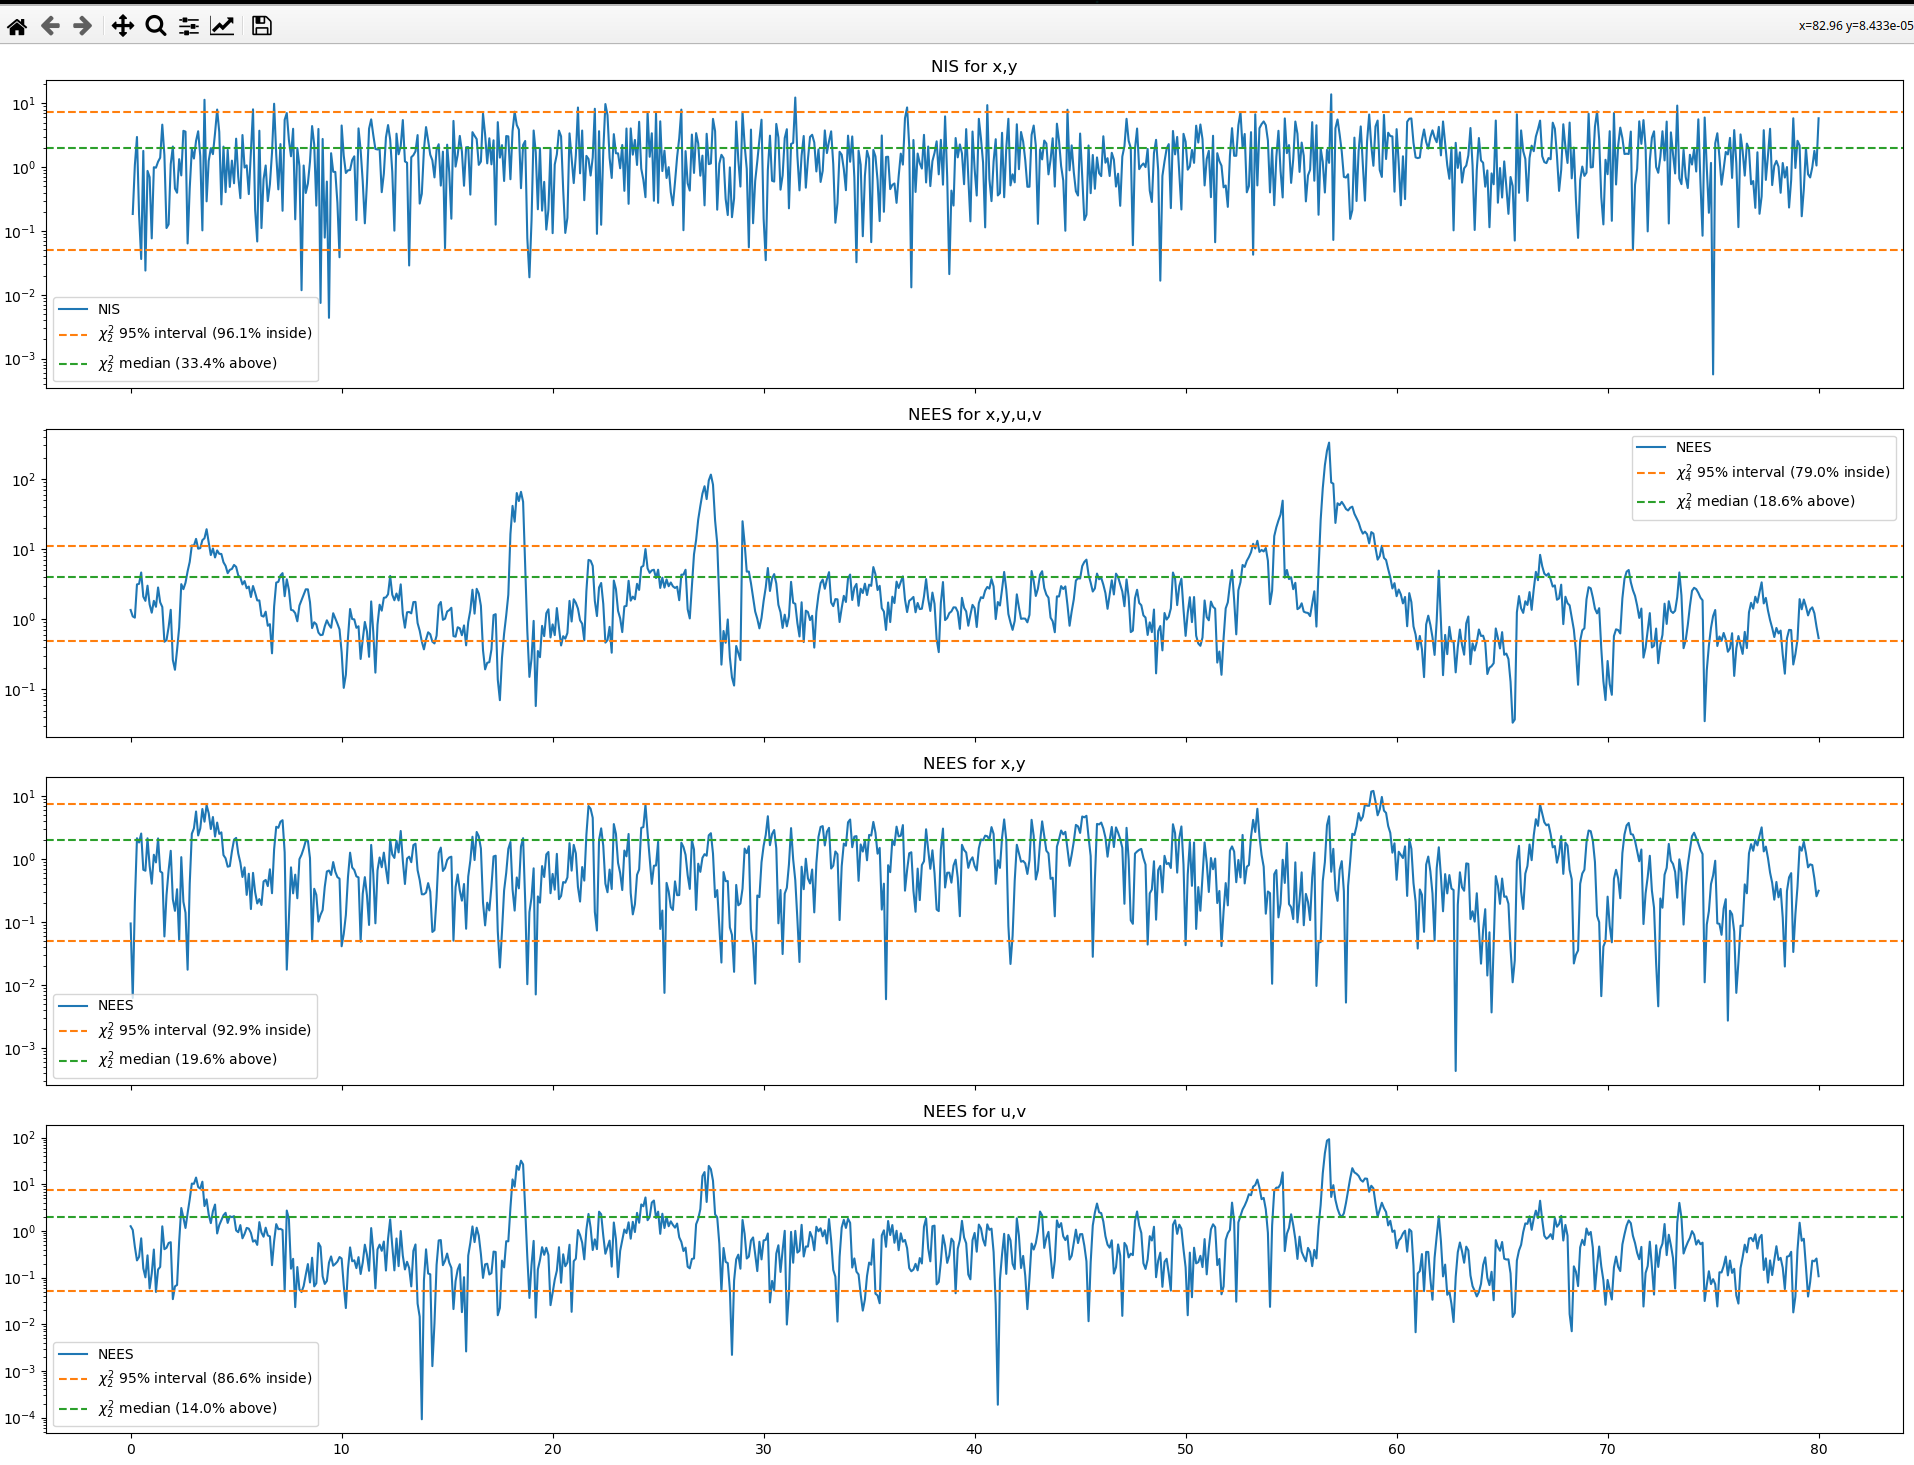Click '79.0% inside' legend entry text
The height and width of the screenshot is (1465, 1914).
coord(1792,472)
